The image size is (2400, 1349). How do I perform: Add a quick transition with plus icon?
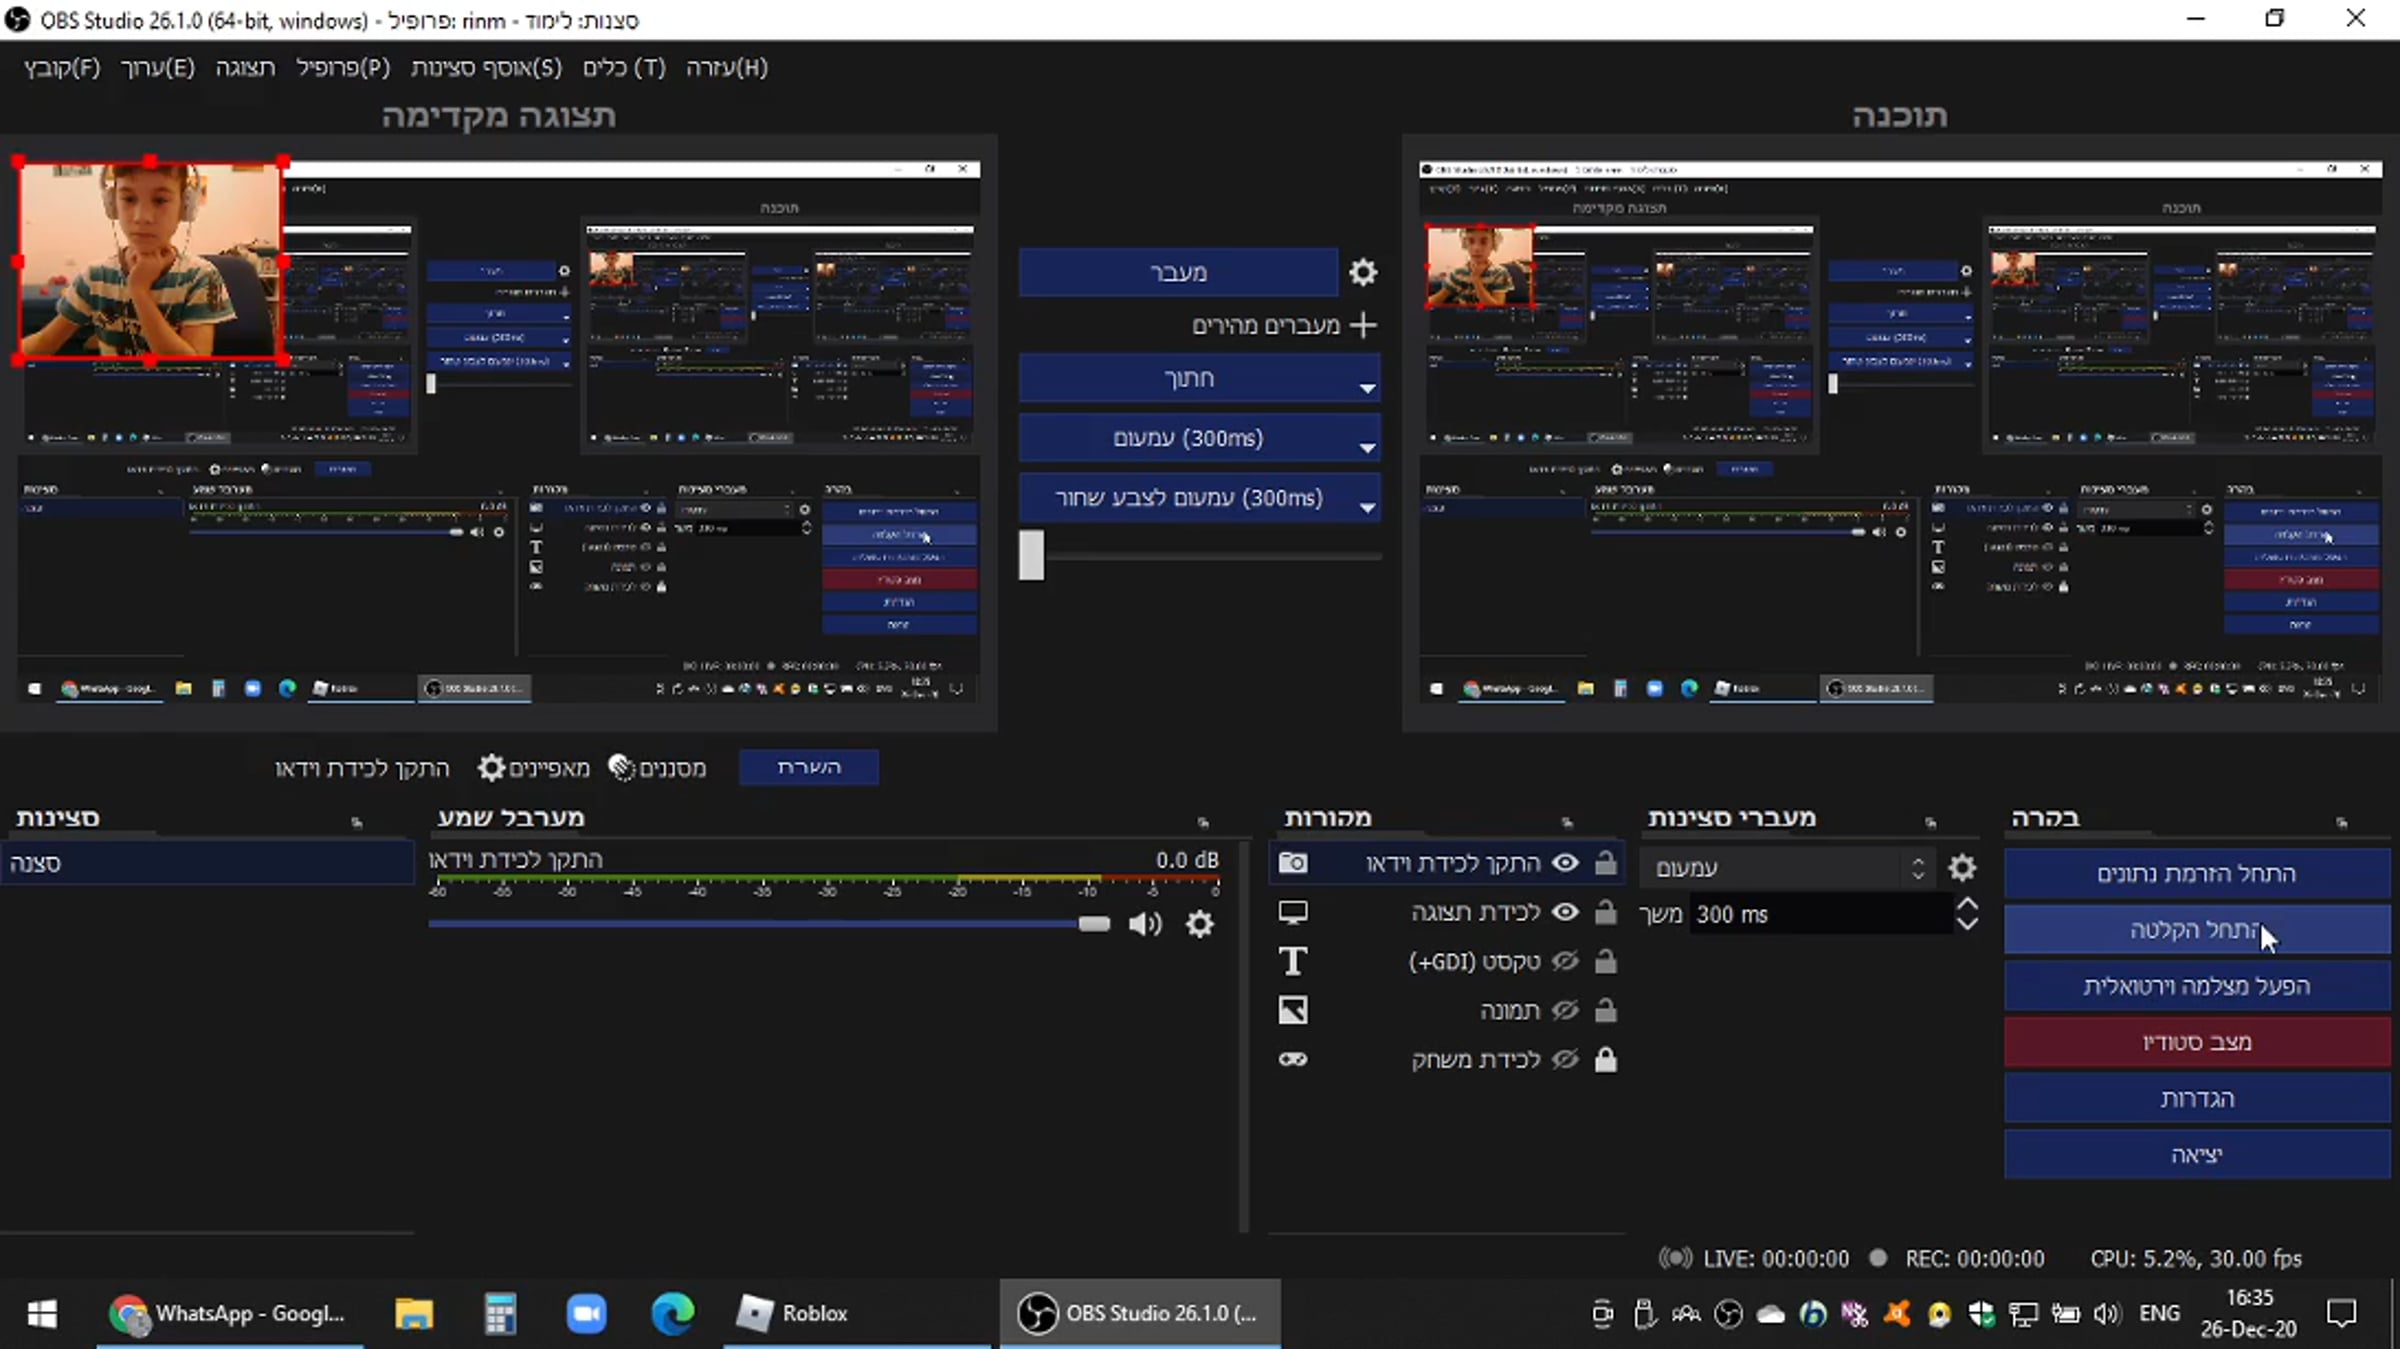point(1363,325)
